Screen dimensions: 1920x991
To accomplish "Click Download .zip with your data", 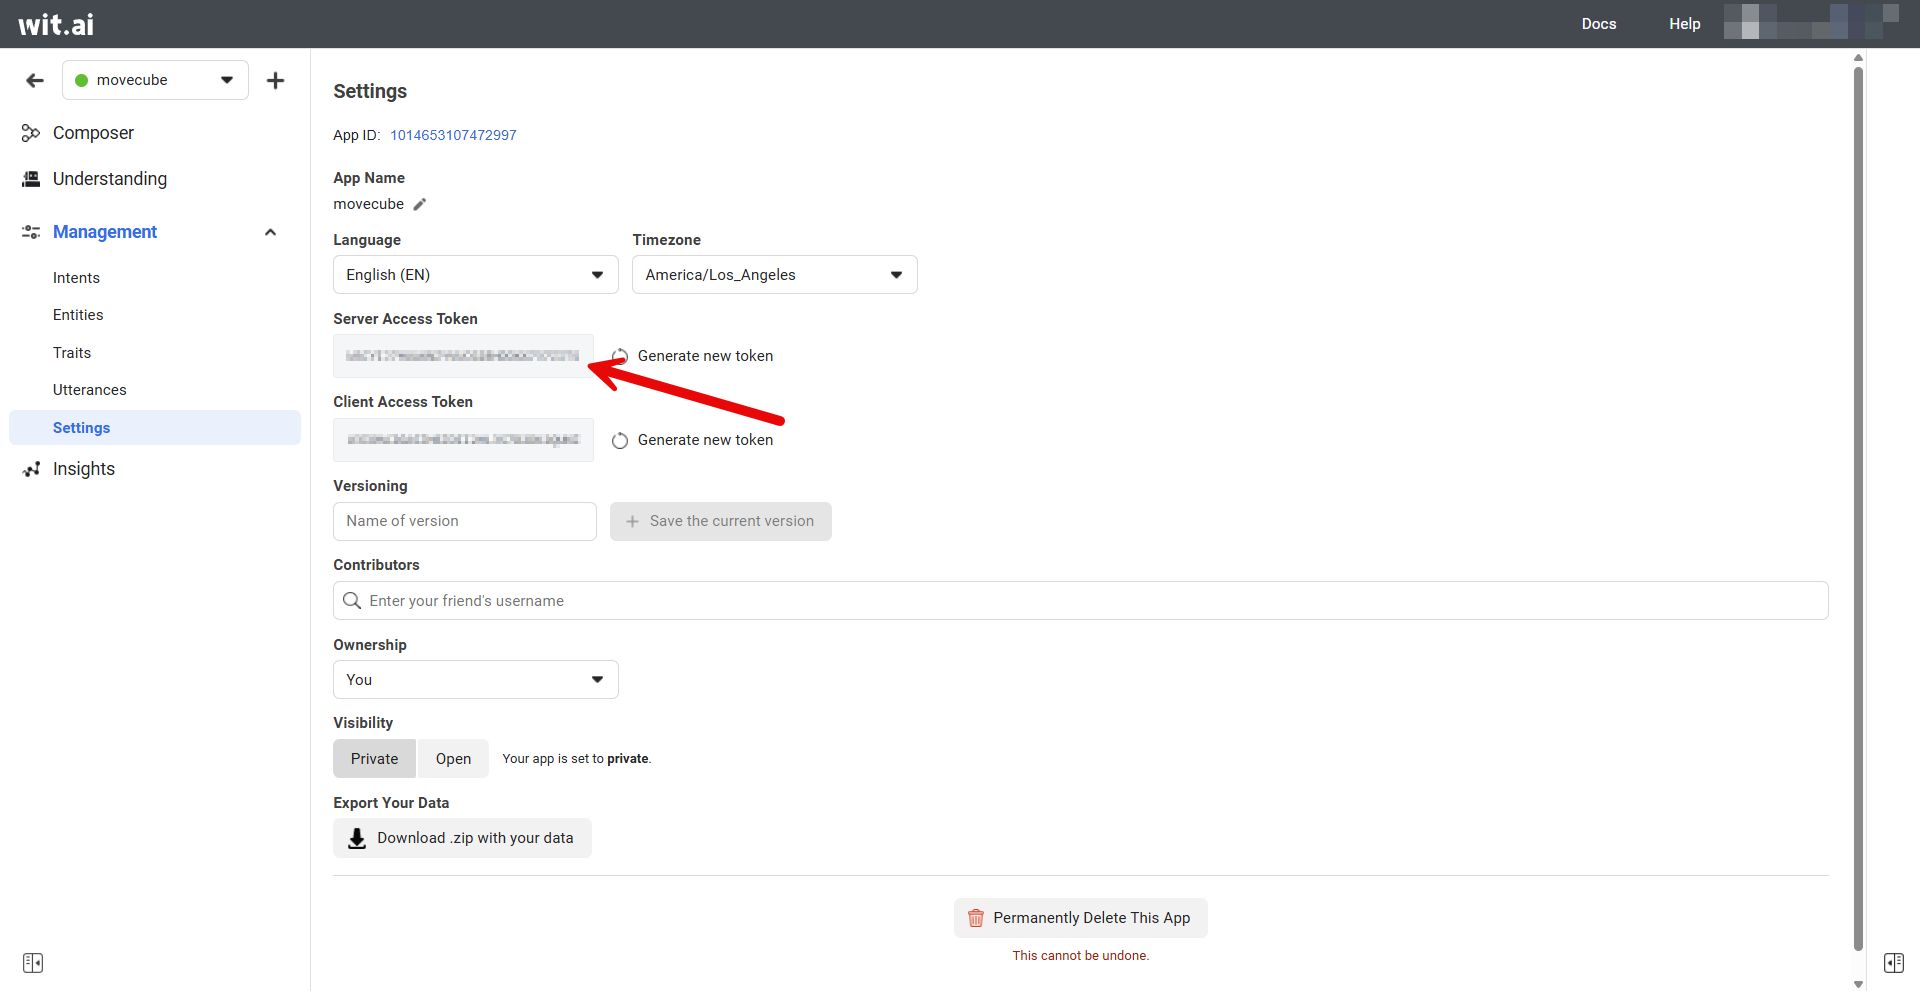I will pyautogui.click(x=462, y=838).
